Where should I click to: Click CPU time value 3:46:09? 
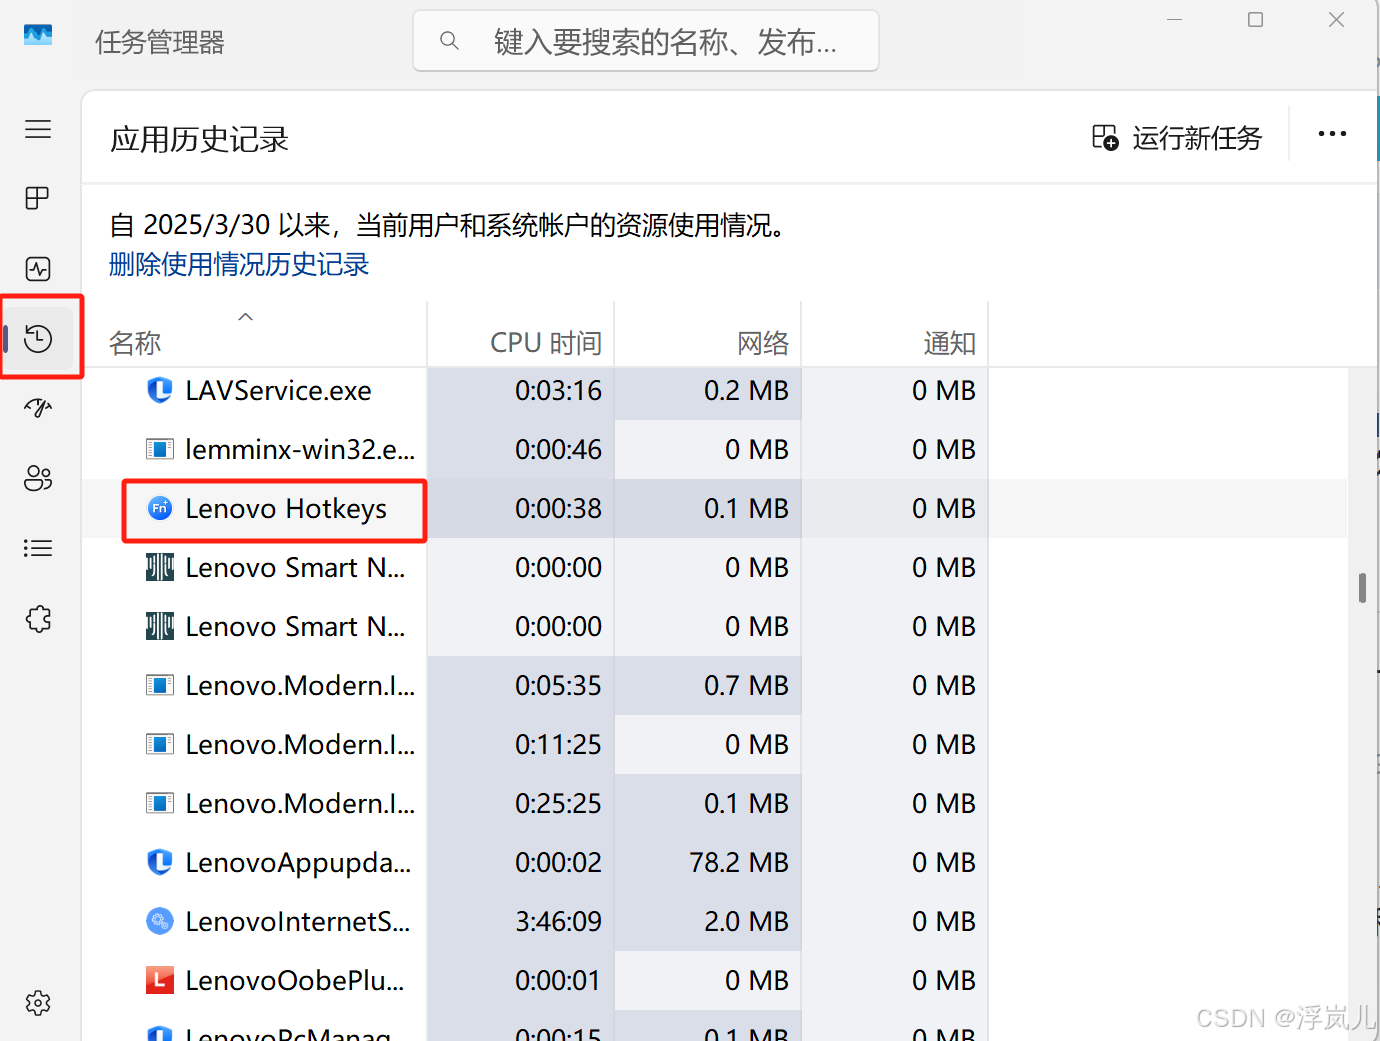coord(558,921)
